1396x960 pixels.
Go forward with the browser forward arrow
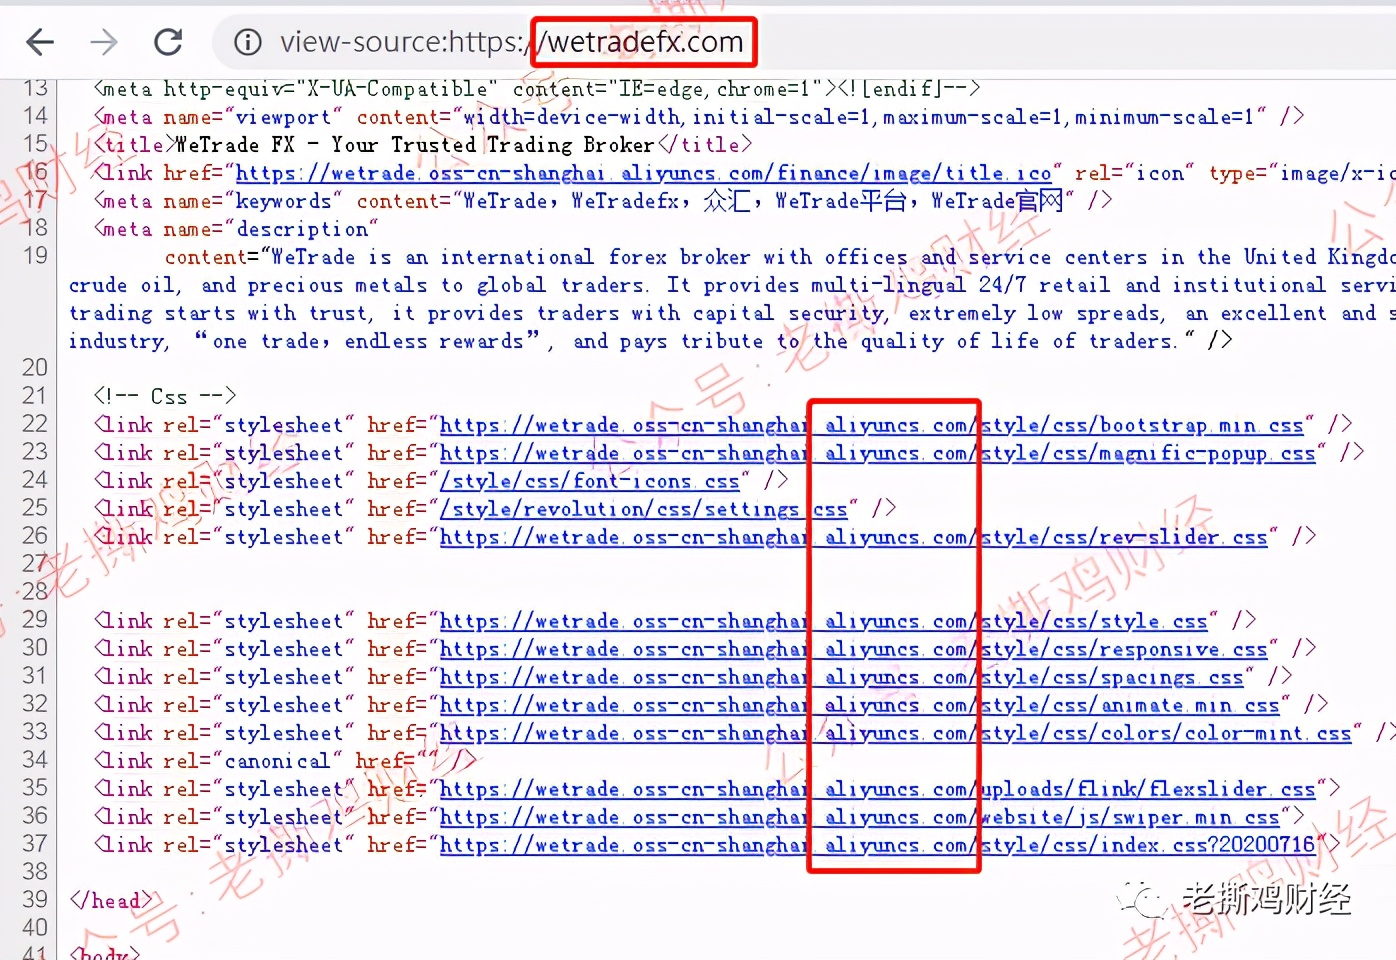pos(104,42)
